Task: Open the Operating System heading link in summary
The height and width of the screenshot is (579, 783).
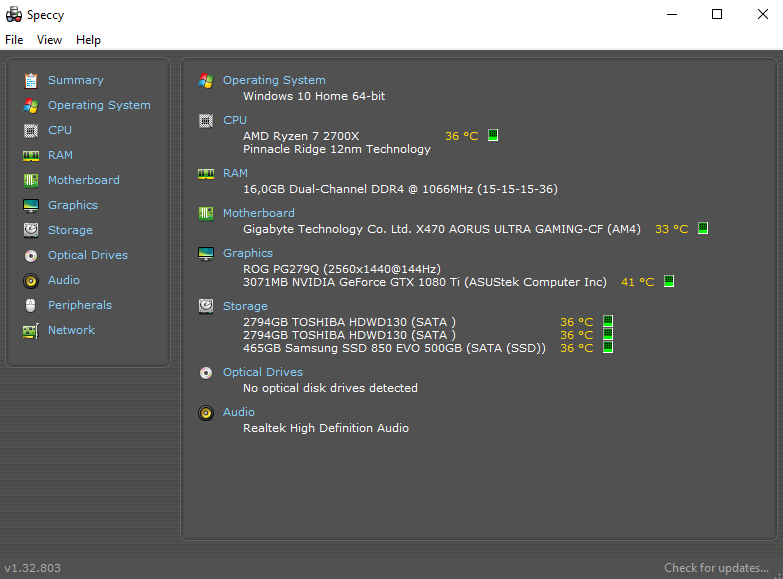Action: [x=274, y=80]
